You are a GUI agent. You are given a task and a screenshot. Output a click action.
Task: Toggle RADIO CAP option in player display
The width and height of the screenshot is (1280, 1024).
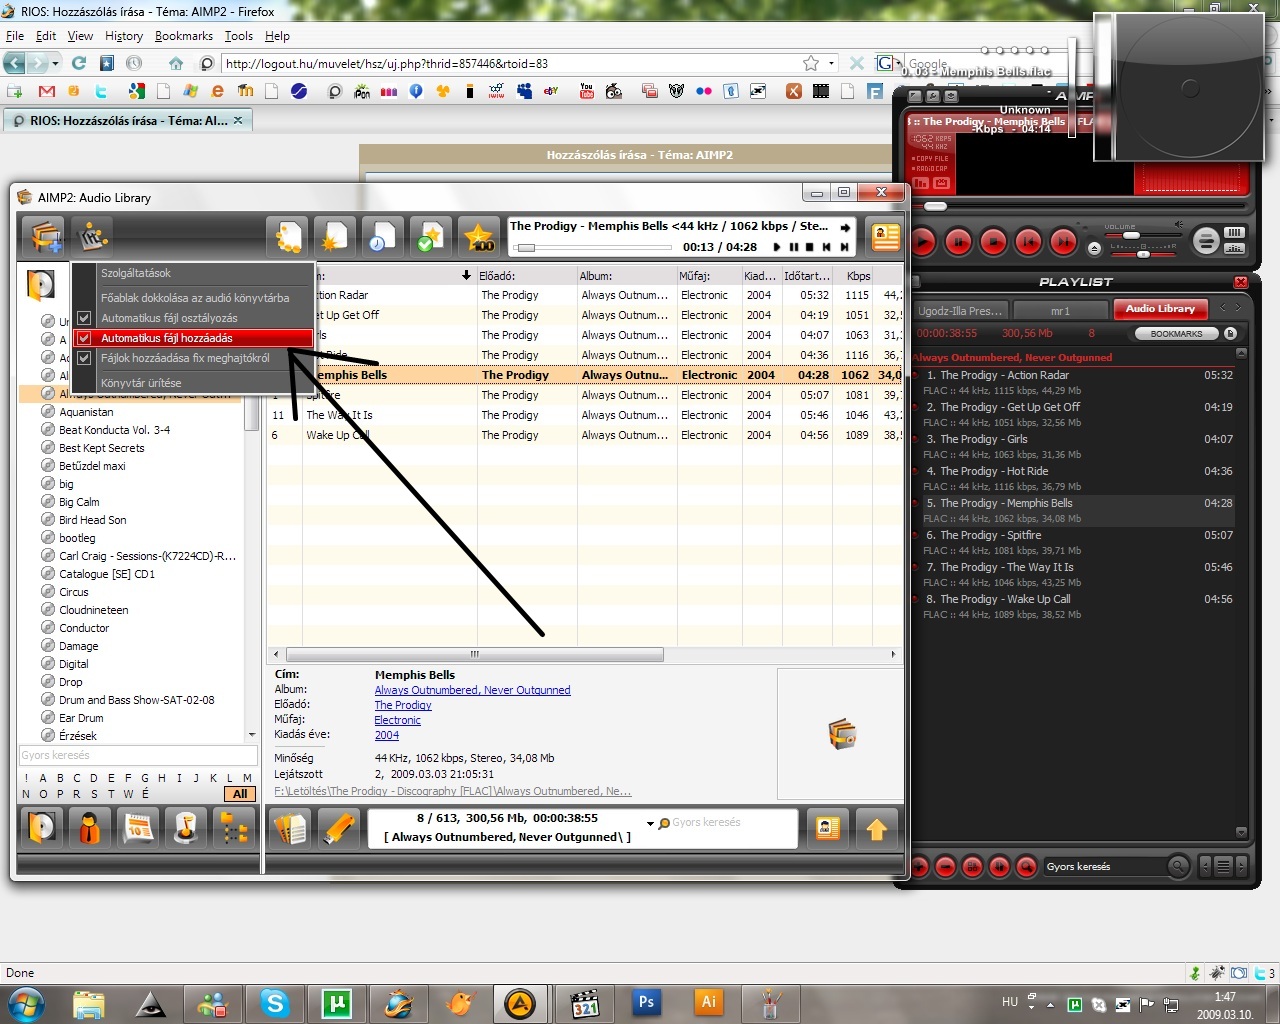click(930, 168)
